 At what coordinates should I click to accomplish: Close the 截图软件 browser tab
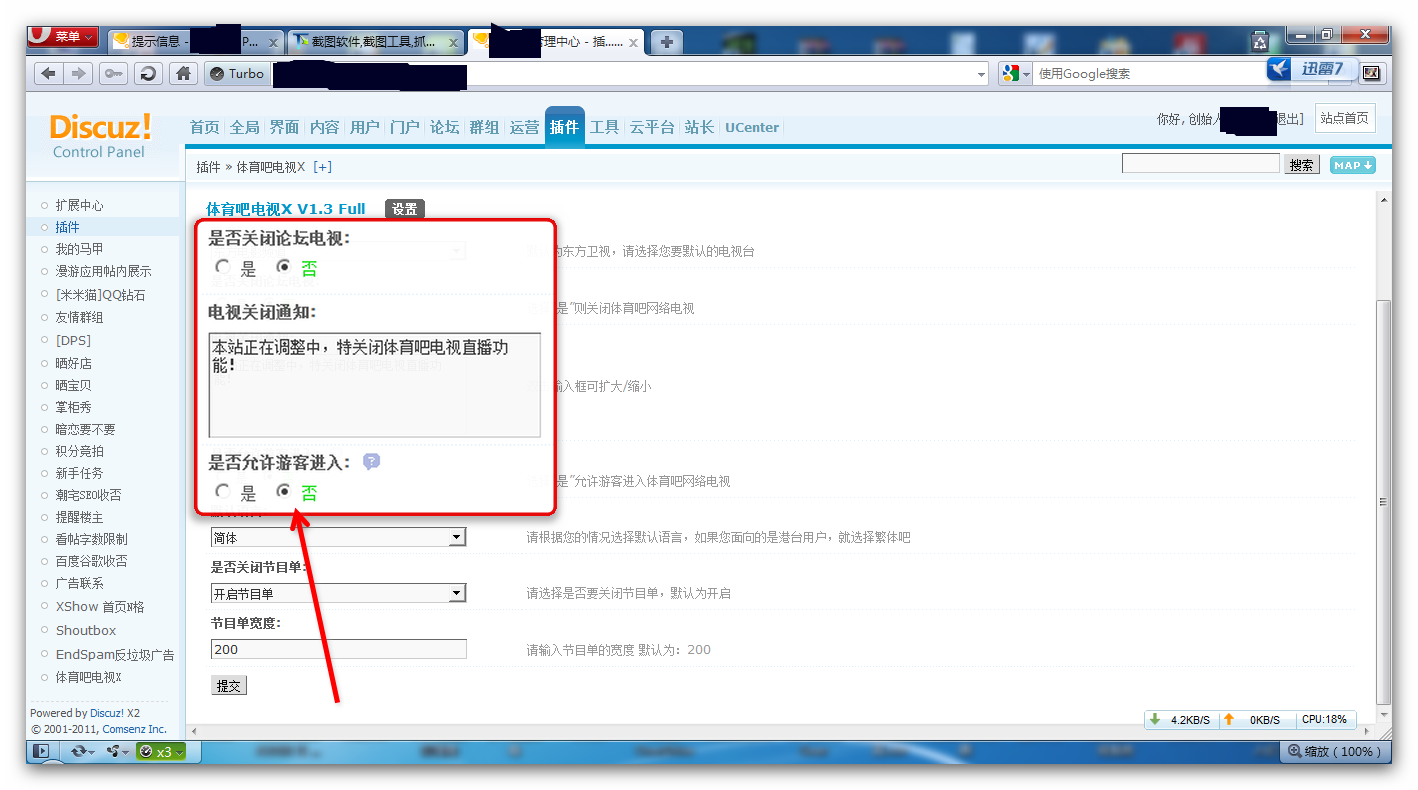tap(454, 42)
